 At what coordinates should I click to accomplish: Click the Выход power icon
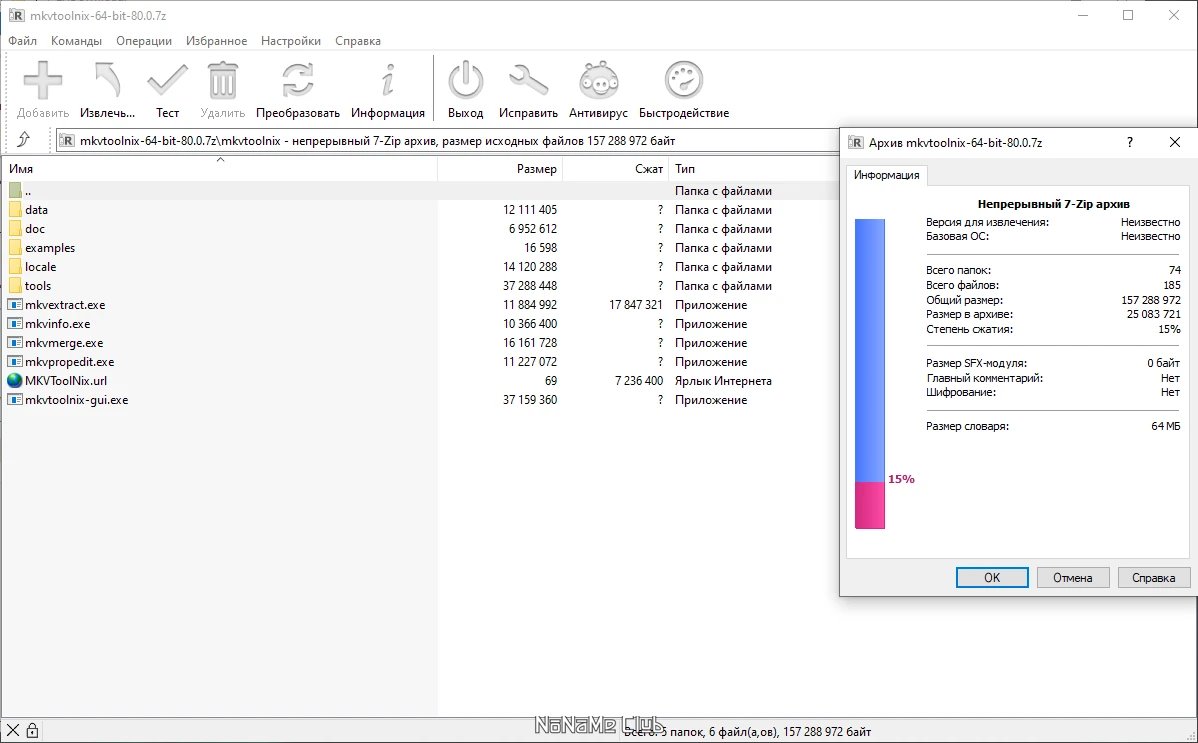click(465, 81)
